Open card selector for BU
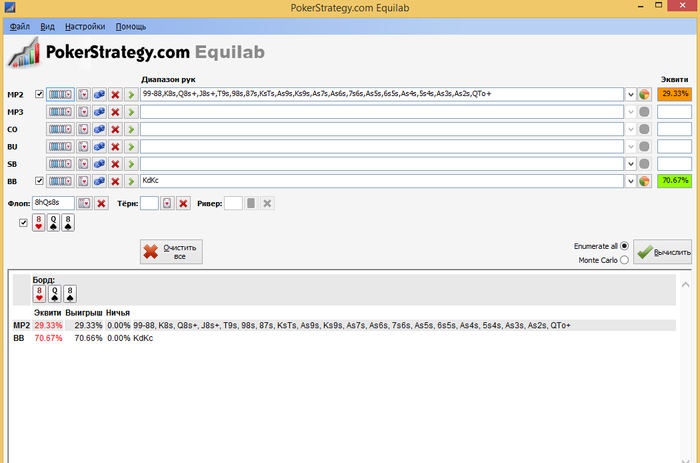This screenshot has height=463, width=700. point(83,147)
